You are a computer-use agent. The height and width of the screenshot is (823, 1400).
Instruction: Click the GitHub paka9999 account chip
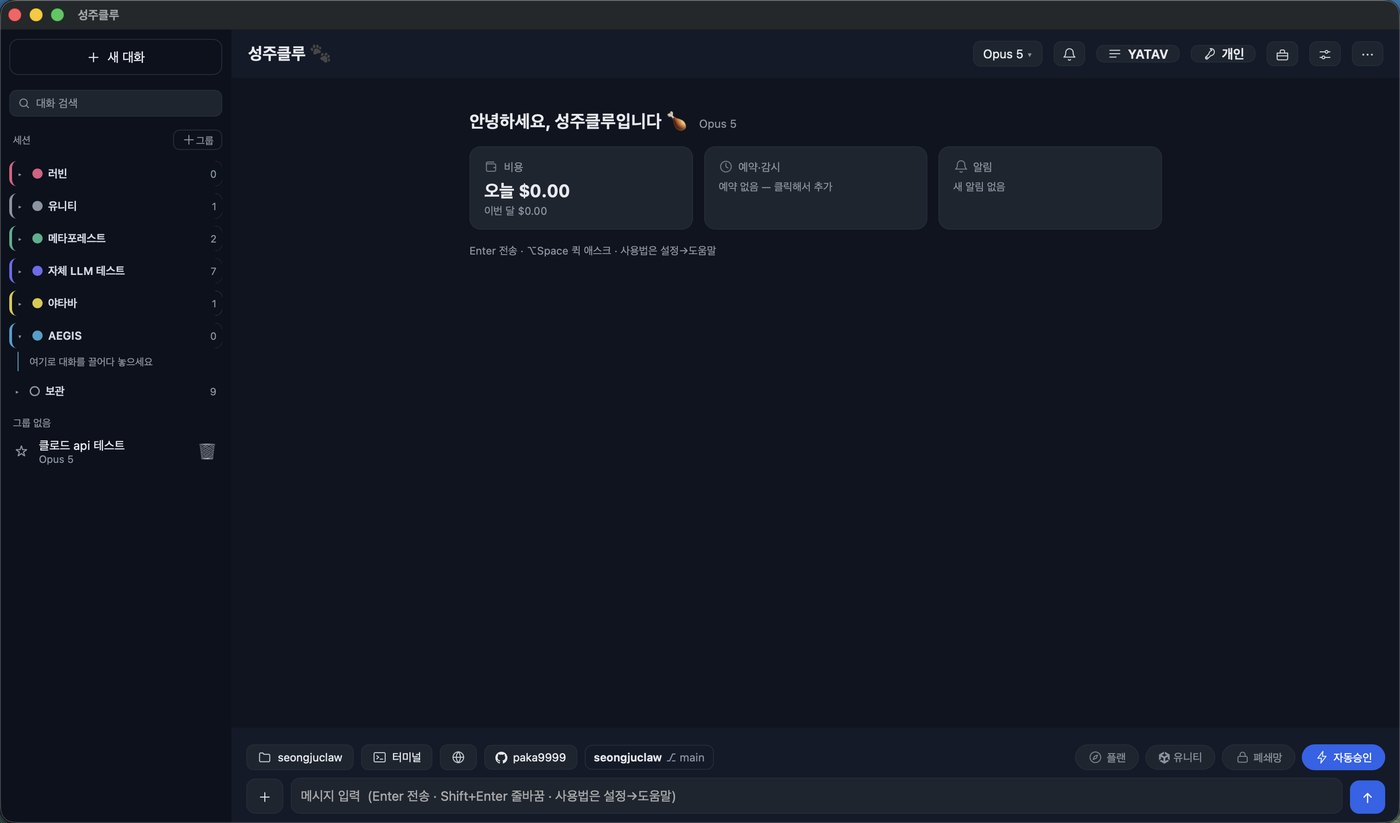coord(530,757)
